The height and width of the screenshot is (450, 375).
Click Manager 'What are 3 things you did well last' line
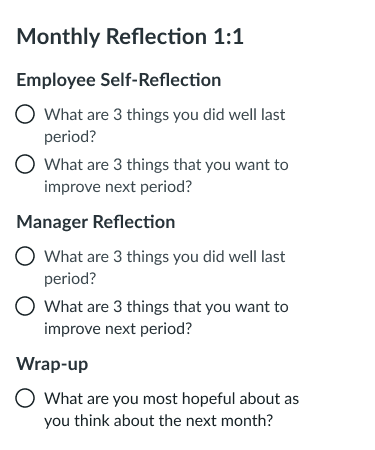click(x=165, y=257)
